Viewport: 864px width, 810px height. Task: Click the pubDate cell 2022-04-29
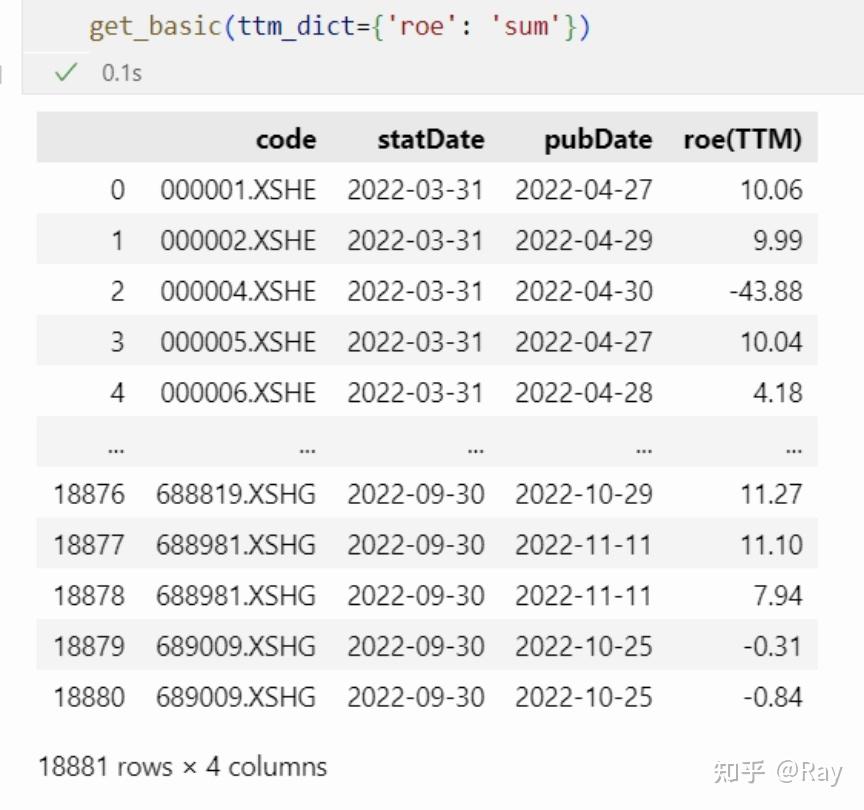coord(583,241)
